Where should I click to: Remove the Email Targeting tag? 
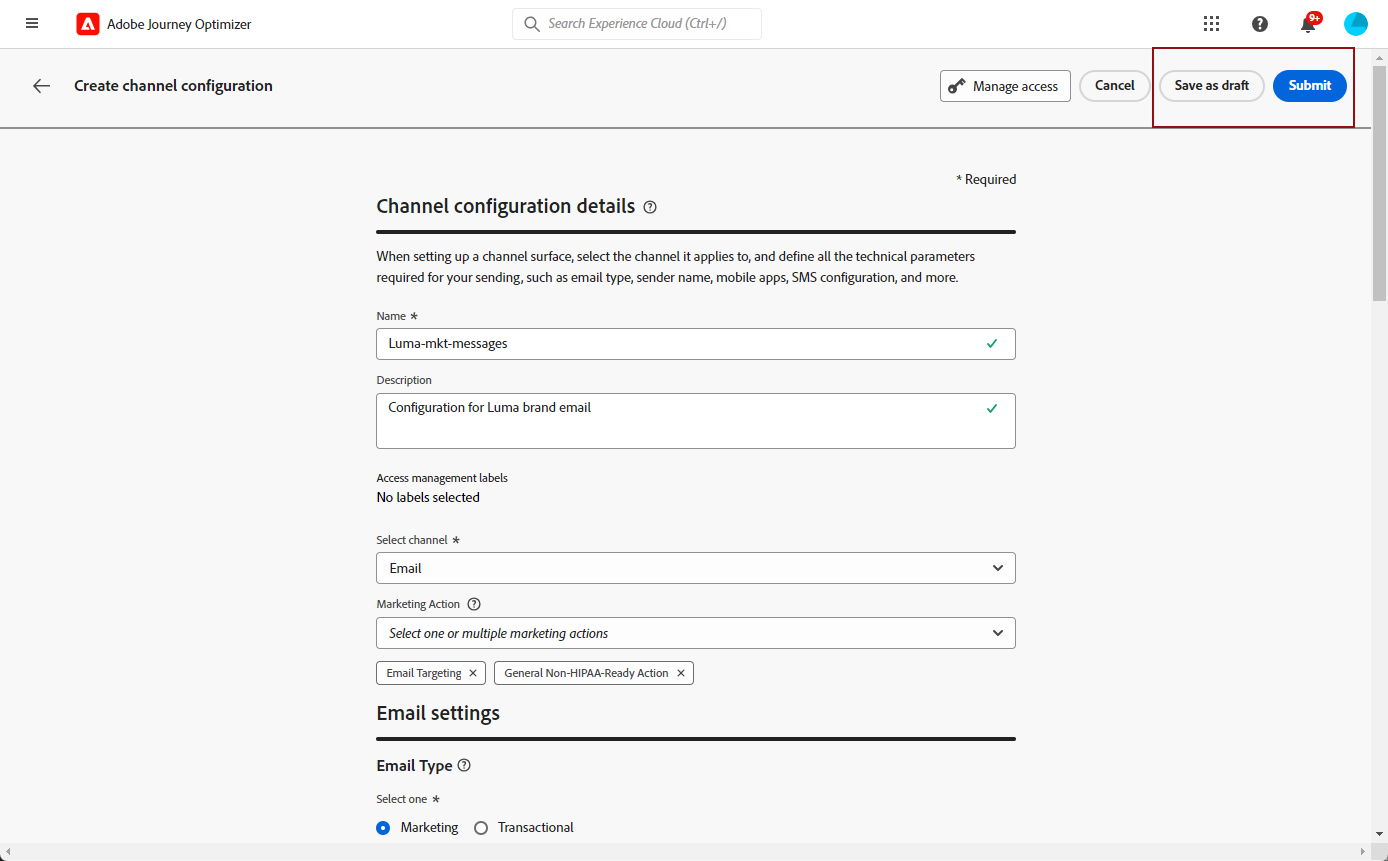point(473,673)
